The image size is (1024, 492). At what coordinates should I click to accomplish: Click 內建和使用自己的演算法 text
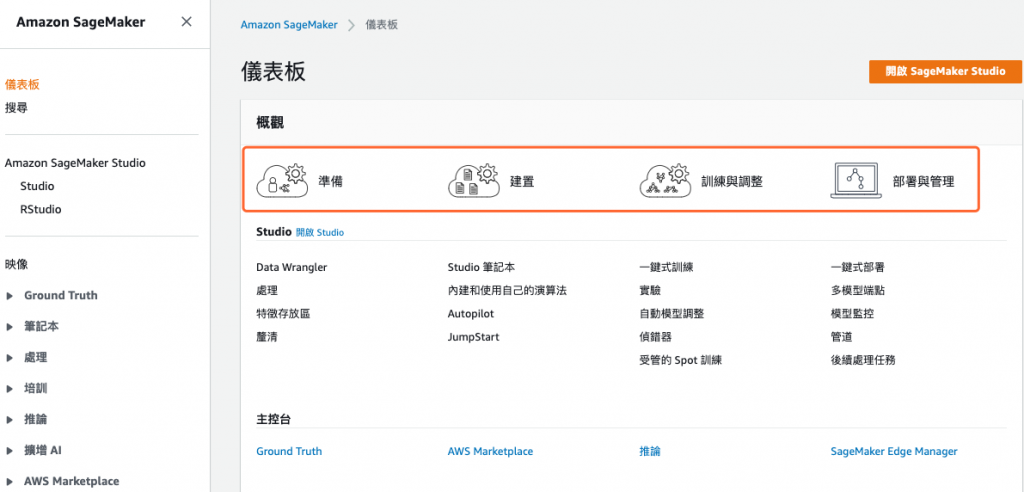[x=507, y=290]
